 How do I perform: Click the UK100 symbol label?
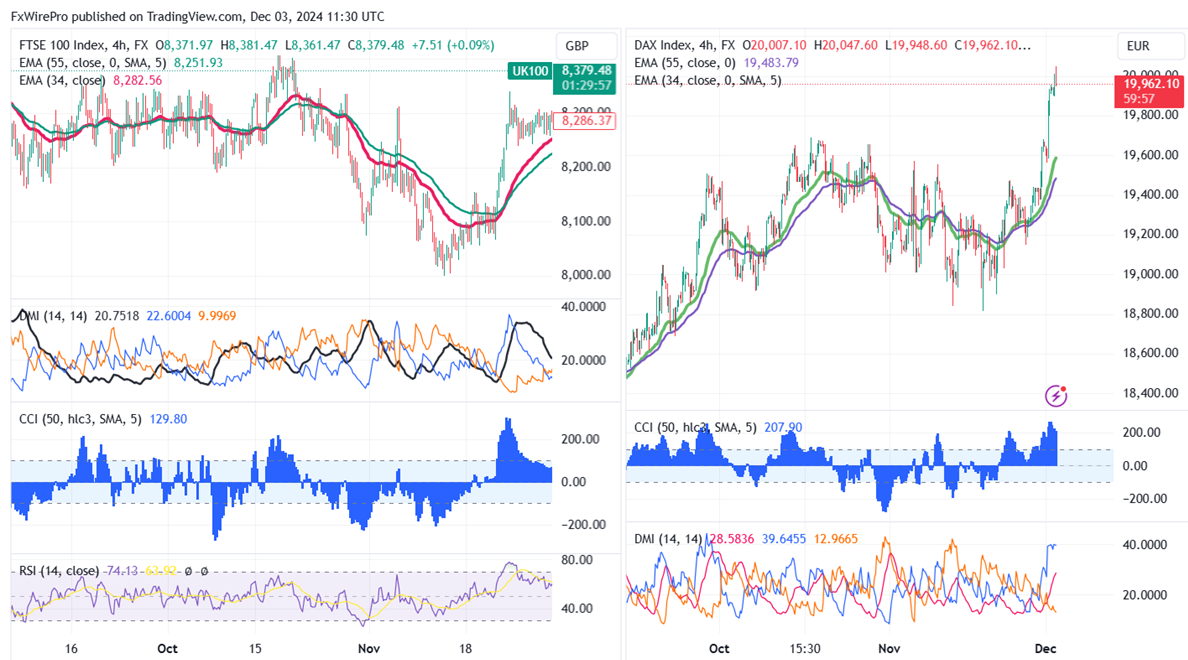coord(530,71)
